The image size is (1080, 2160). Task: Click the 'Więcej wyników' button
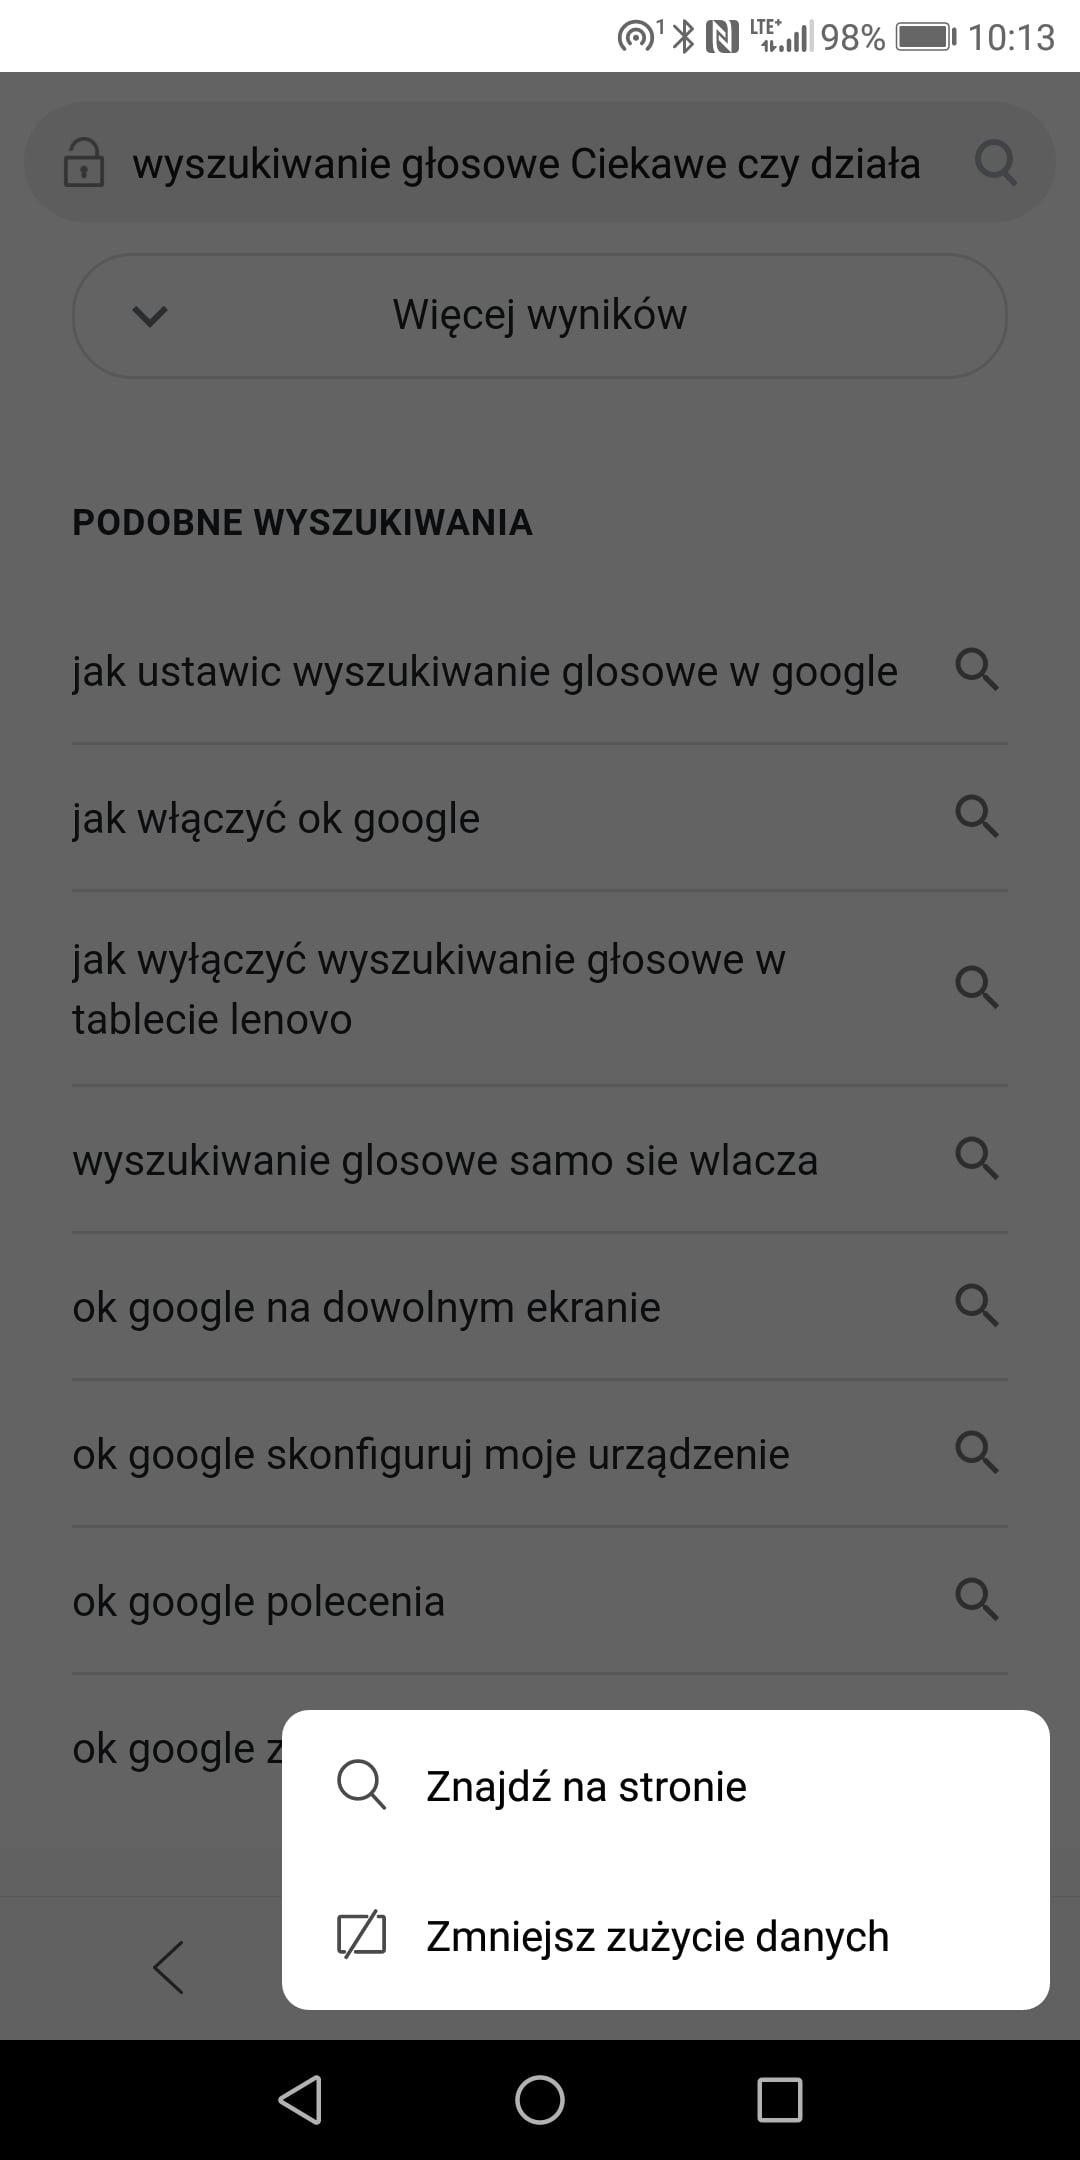540,316
